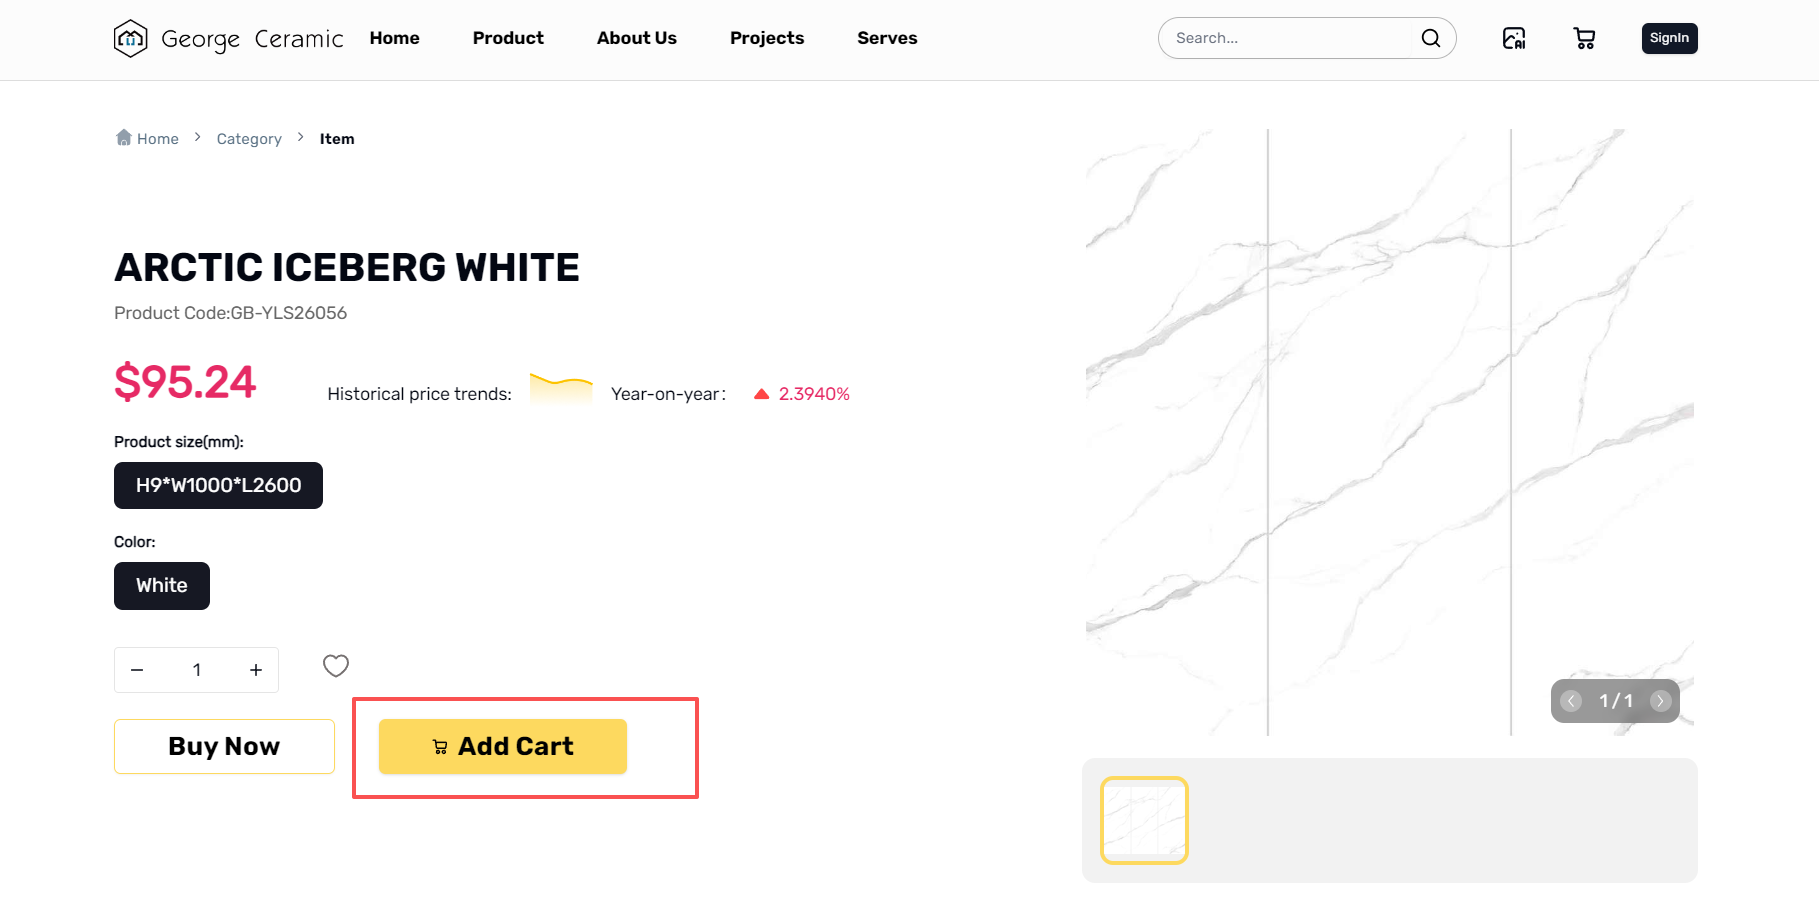Focus the Search input field
The height and width of the screenshot is (909, 1819).
tap(1290, 38)
